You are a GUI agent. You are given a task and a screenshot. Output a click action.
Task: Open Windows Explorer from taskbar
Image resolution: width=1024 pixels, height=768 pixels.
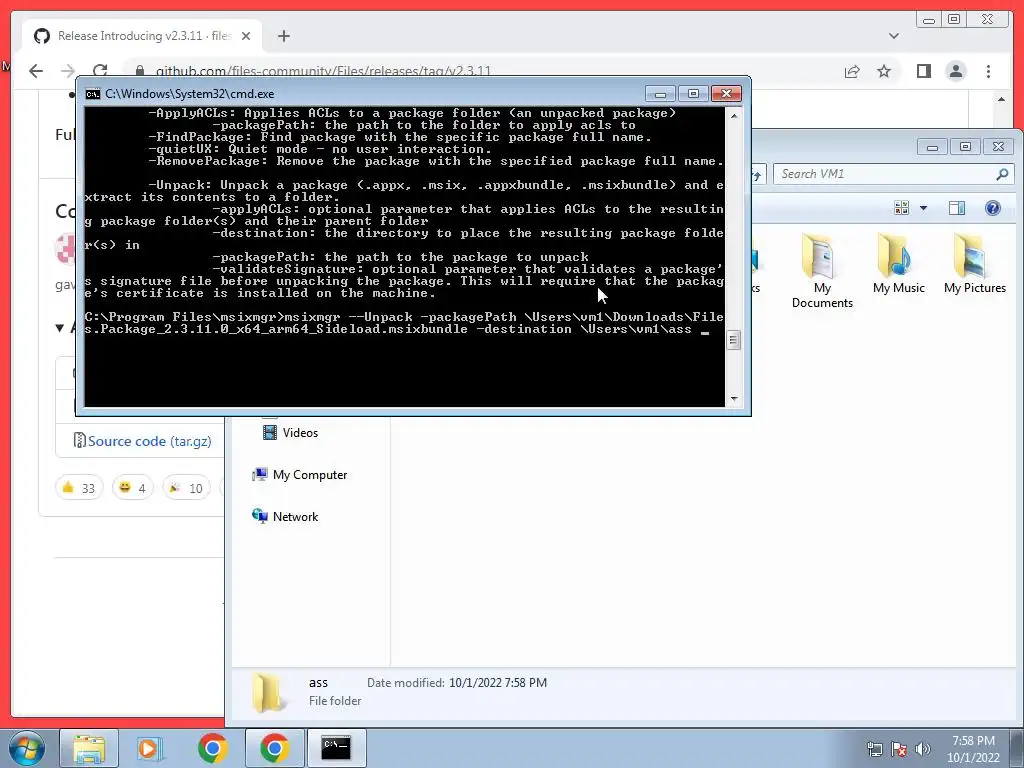coord(89,748)
